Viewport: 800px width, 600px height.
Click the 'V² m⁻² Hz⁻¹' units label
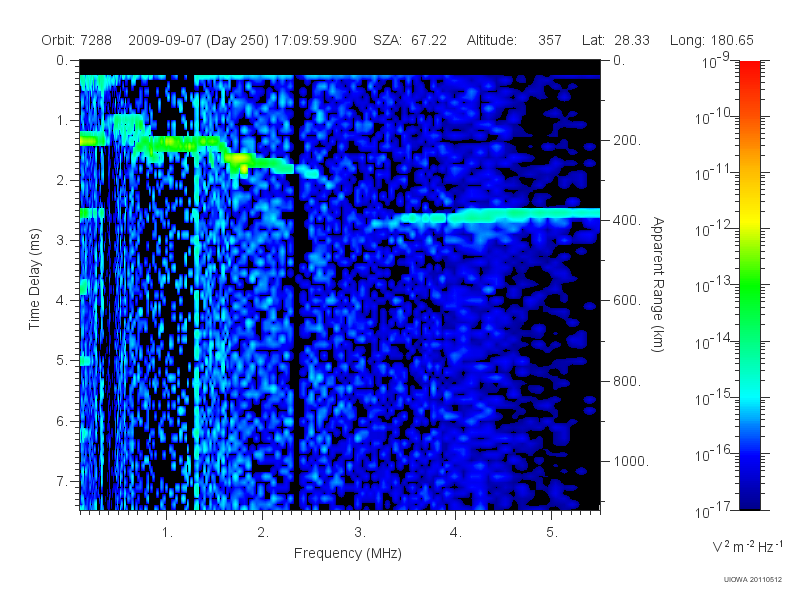(x=747, y=546)
